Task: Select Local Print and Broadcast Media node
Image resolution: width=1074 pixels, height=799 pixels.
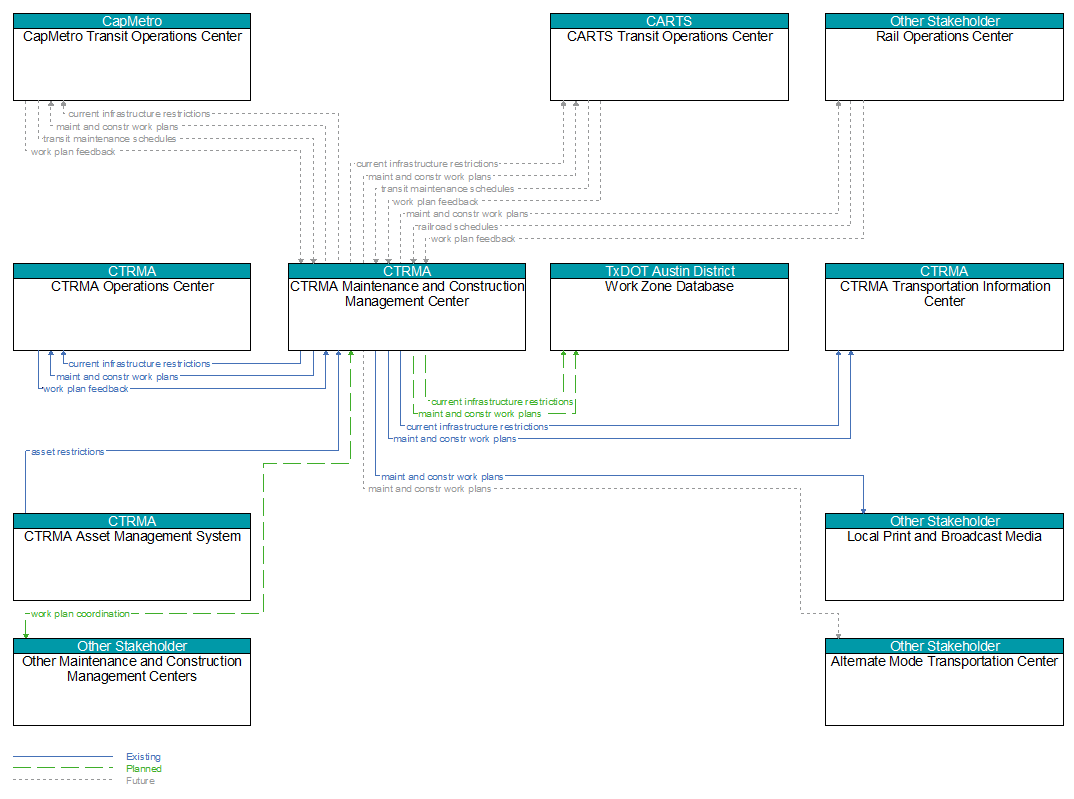Action: (944, 557)
